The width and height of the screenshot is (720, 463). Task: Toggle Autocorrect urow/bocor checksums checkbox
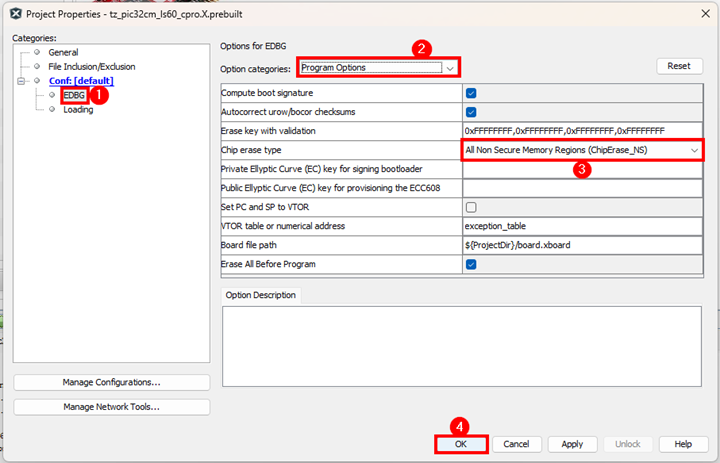471,111
